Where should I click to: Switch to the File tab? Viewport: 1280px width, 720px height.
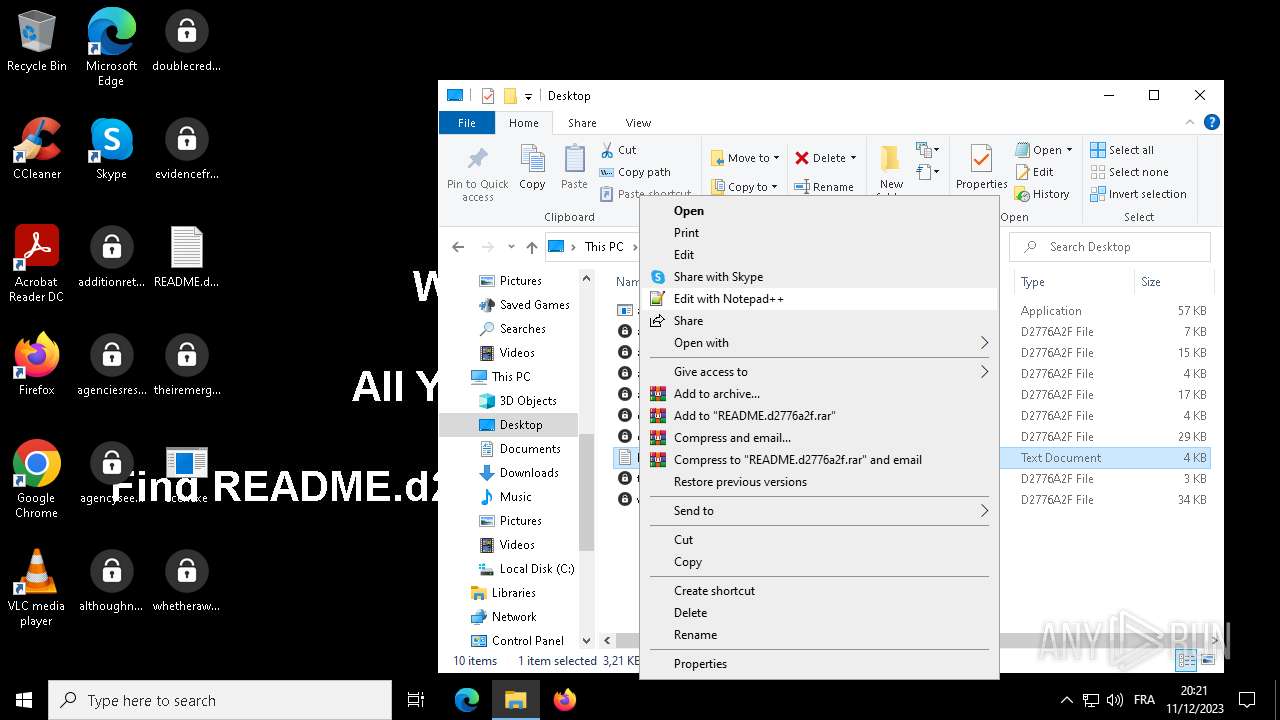click(x=467, y=123)
